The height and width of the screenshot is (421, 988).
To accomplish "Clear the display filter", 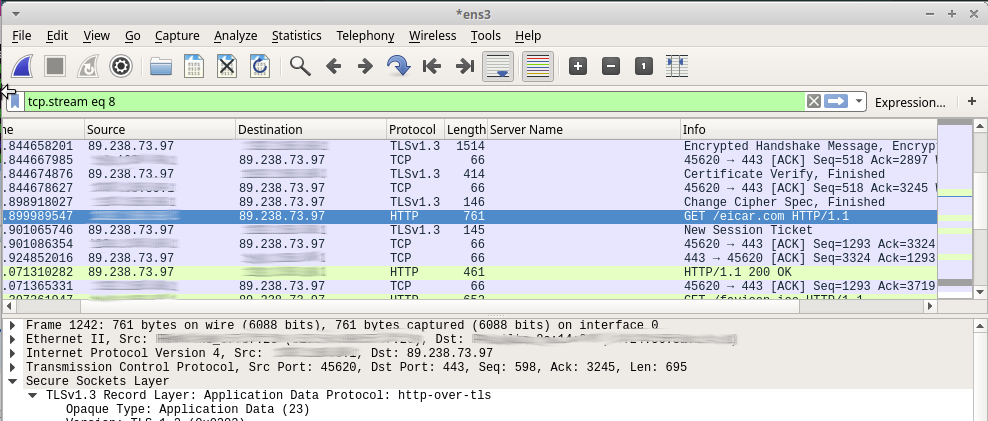I will coord(814,101).
